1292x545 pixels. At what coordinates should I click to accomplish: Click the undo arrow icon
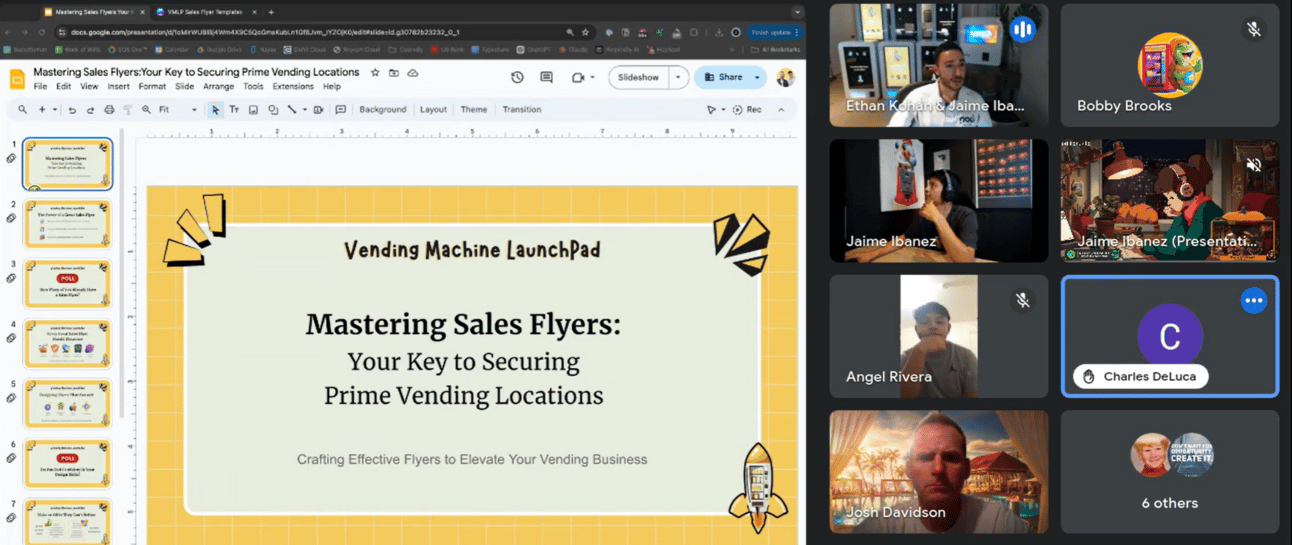click(73, 110)
